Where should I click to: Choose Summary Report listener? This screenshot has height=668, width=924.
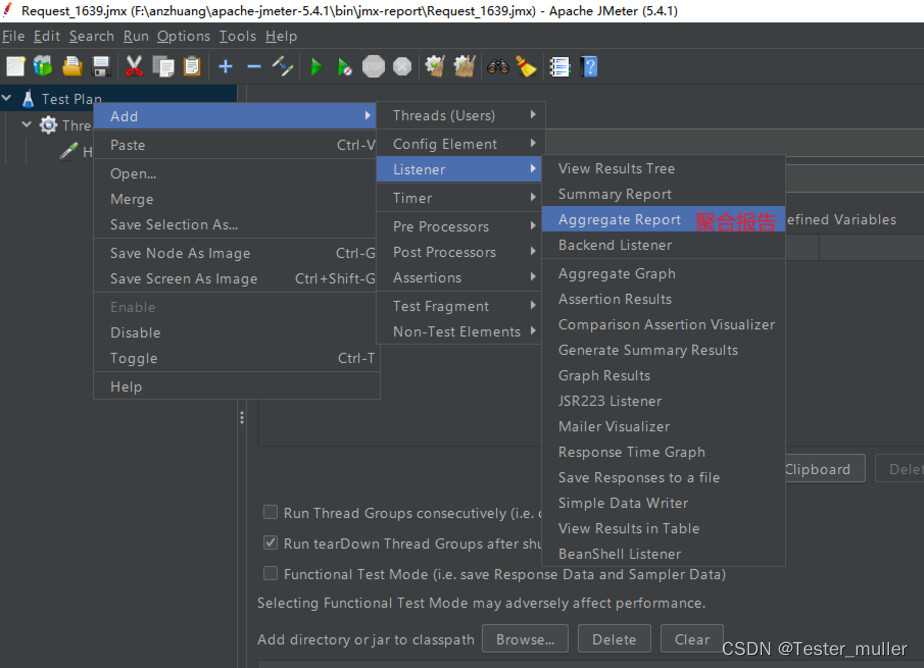pyautogui.click(x=664, y=194)
